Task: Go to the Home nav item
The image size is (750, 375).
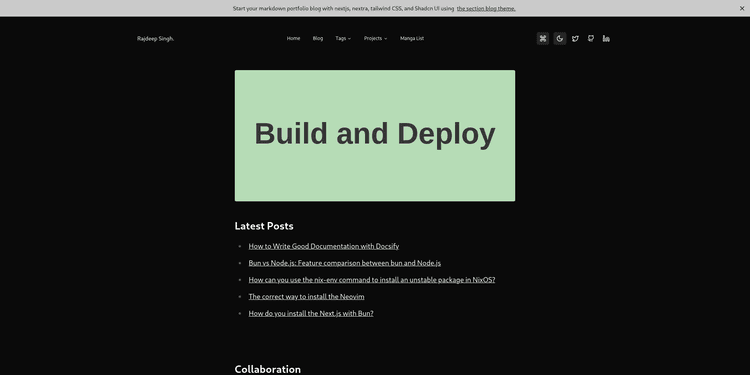Action: [x=293, y=38]
